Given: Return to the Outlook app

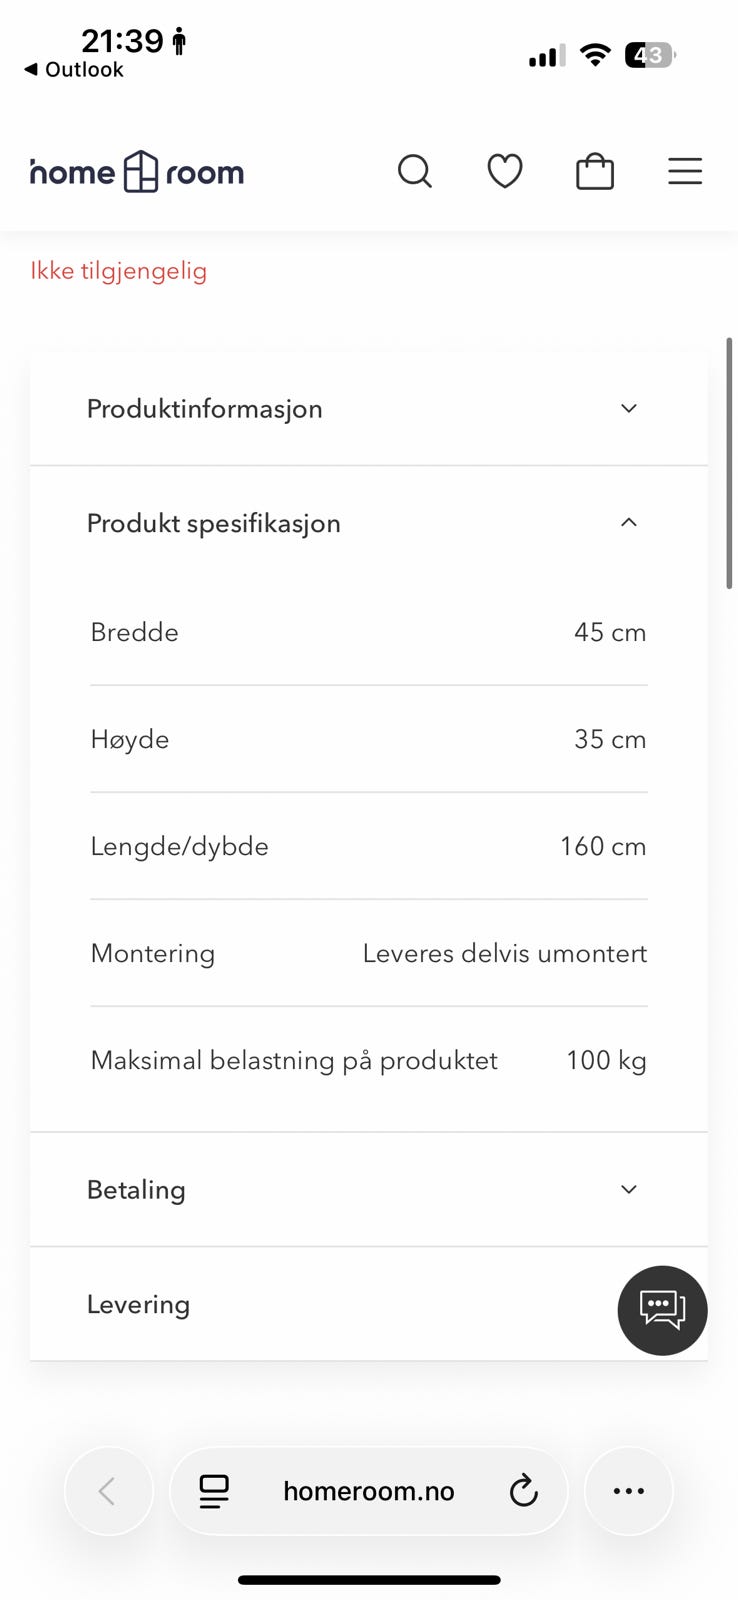Looking at the screenshot, I should 74,70.
